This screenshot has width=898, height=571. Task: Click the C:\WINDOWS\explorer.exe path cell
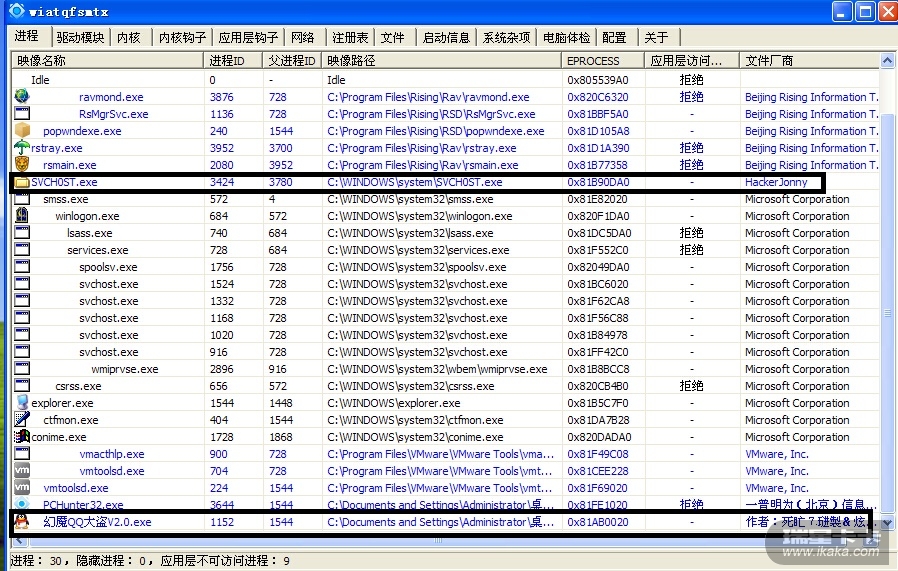(x=393, y=403)
